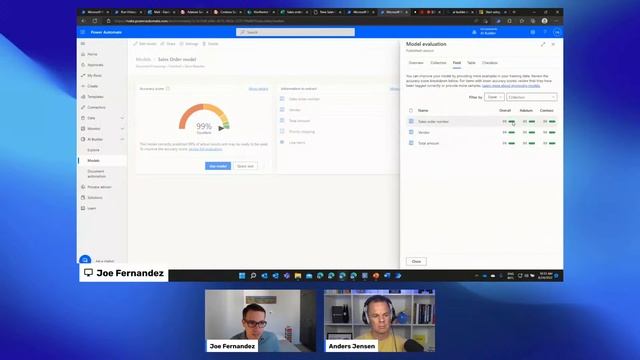Viewport: 640px width, 360px height.
Task: Open the browser profile avatar
Action: 544,21
